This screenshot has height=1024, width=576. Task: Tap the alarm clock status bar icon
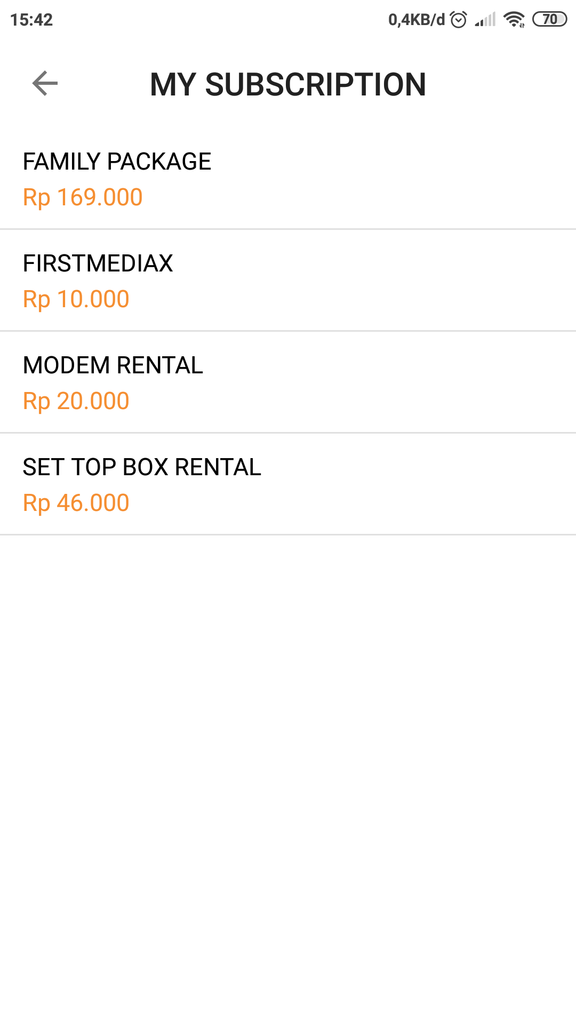[460, 18]
